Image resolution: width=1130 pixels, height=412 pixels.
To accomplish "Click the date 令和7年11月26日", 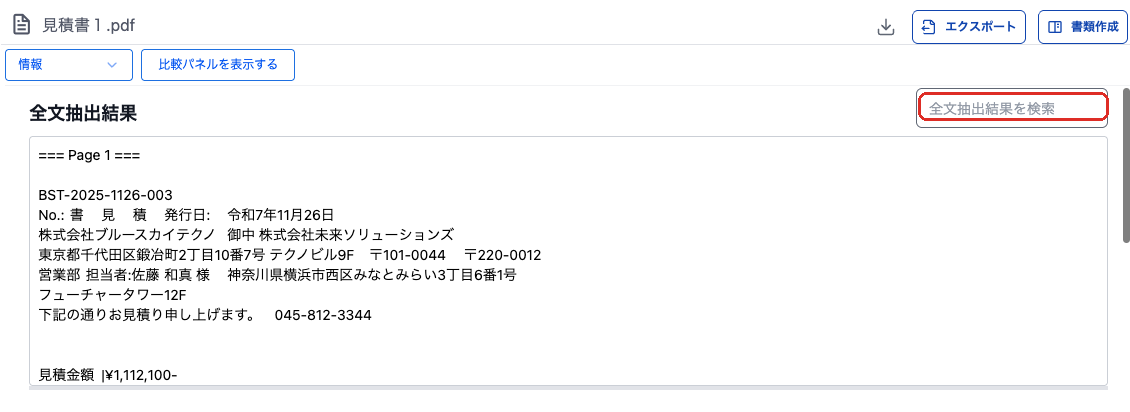I will pyautogui.click(x=280, y=215).
